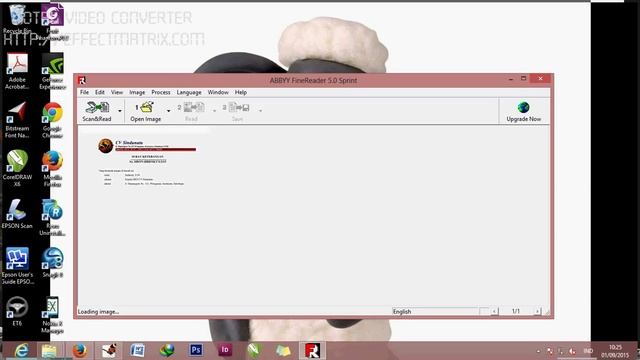The image size is (640, 360).
Task: Select the Bitstream Font Navigator desktop icon
Action: coord(17,120)
